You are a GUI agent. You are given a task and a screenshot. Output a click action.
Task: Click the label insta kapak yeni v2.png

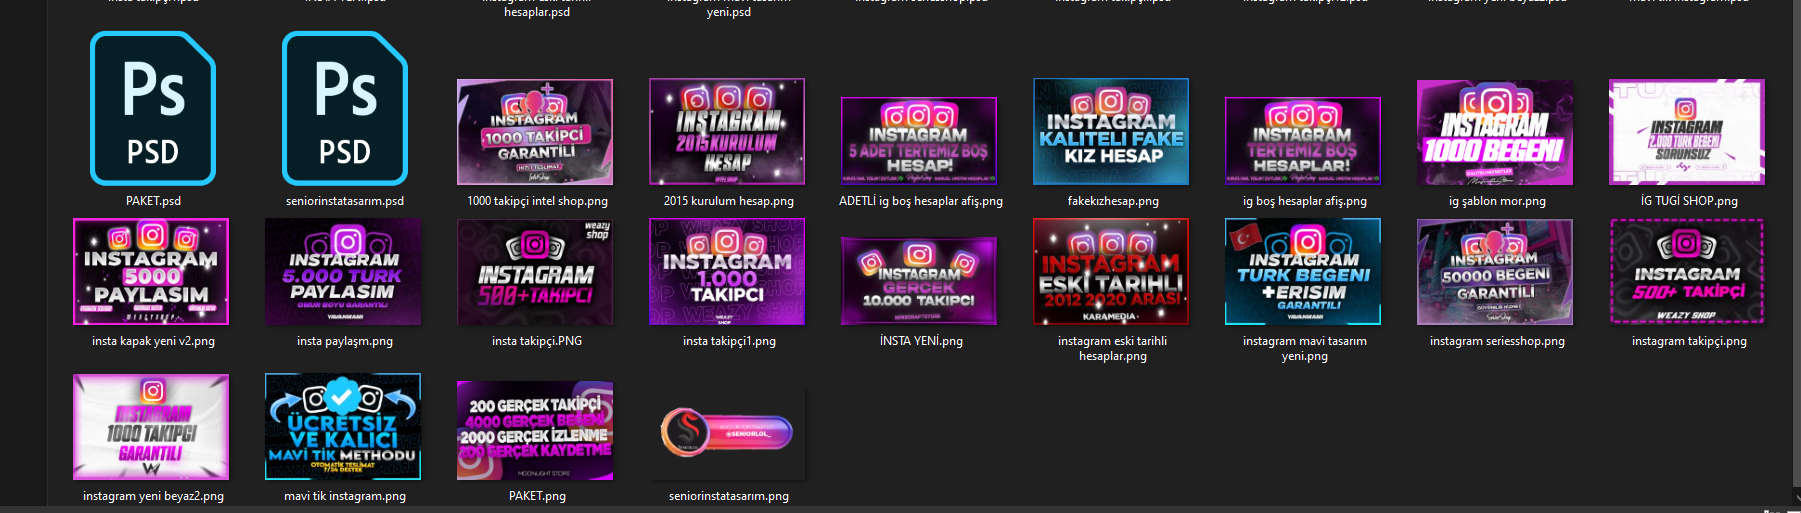pos(153,341)
